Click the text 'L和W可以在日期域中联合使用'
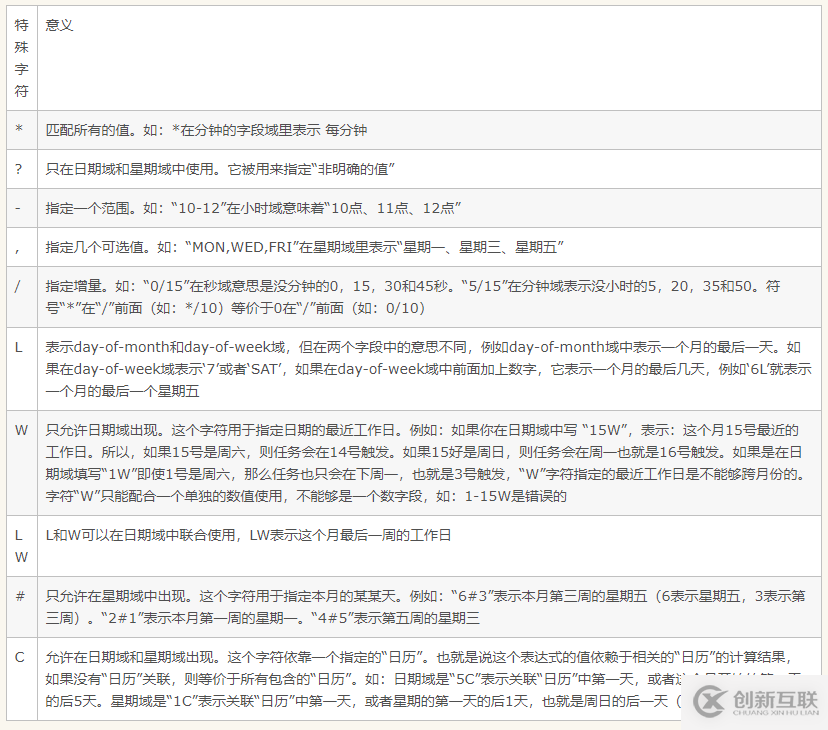828x730 pixels. pos(140,536)
